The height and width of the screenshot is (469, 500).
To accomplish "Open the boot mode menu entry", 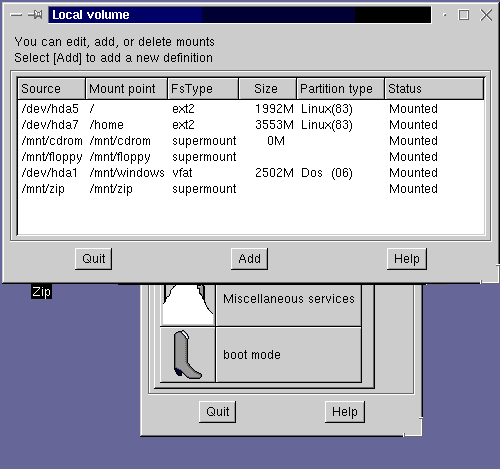I will (289, 355).
